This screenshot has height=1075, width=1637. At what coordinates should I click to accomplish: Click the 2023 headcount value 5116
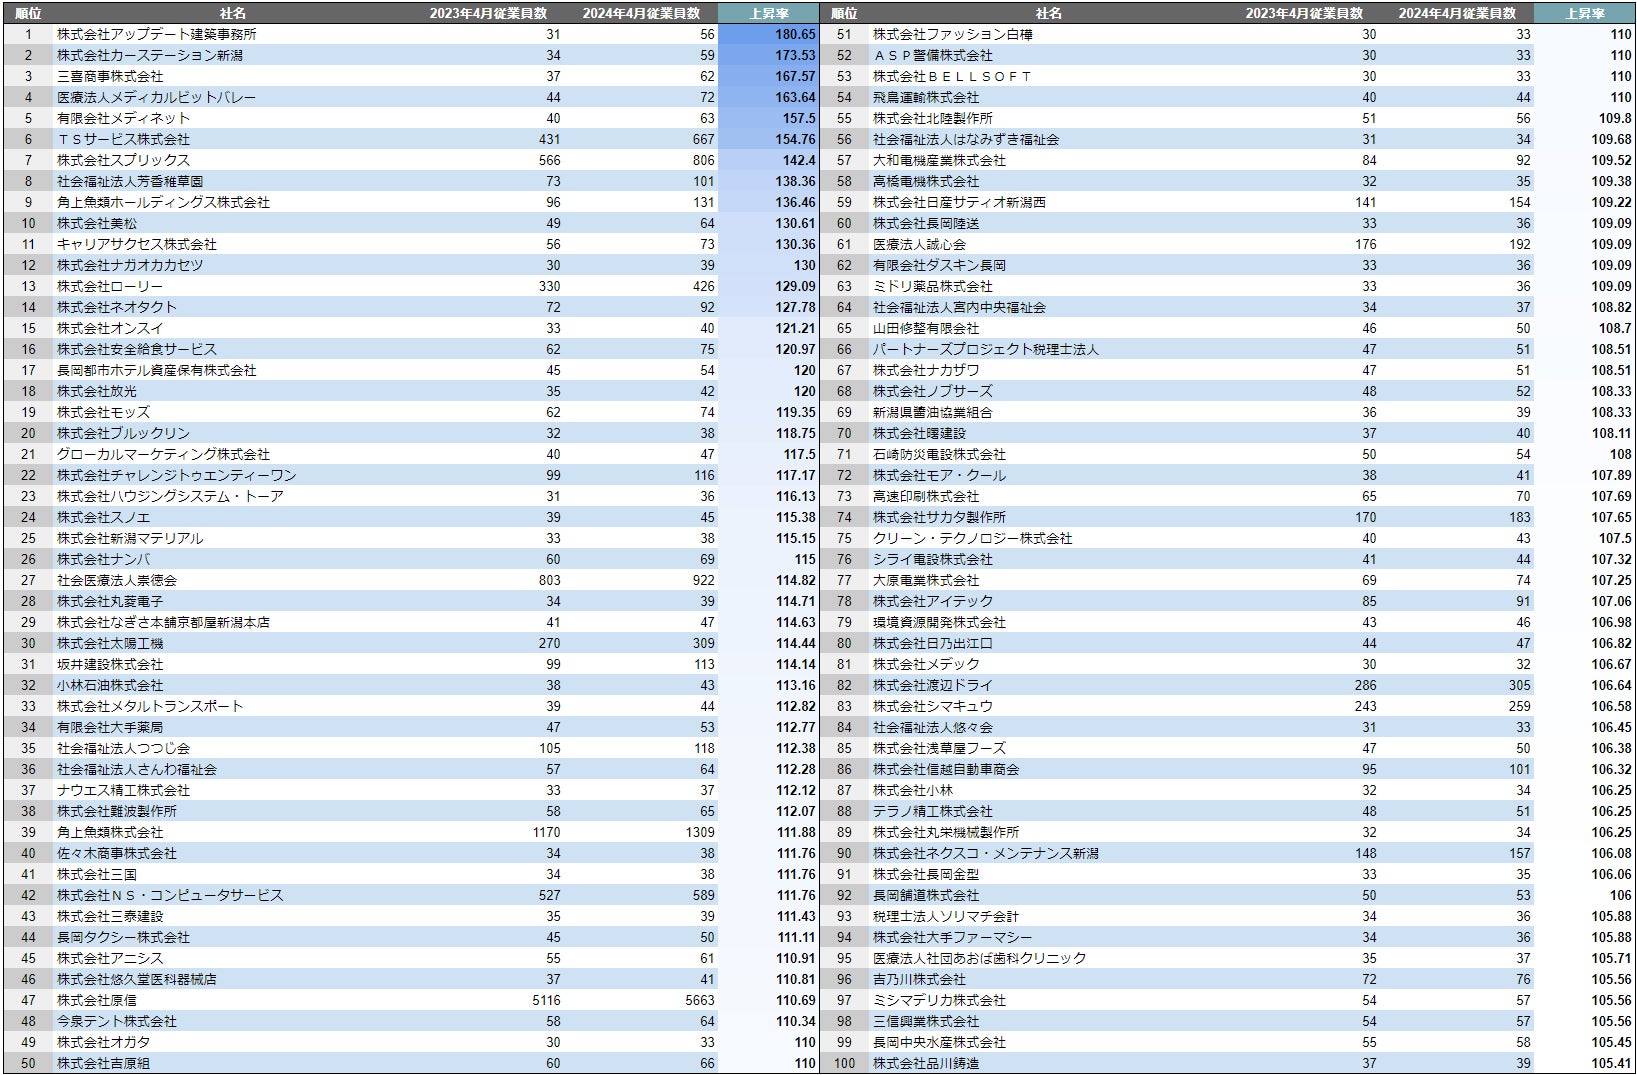(x=546, y=1000)
